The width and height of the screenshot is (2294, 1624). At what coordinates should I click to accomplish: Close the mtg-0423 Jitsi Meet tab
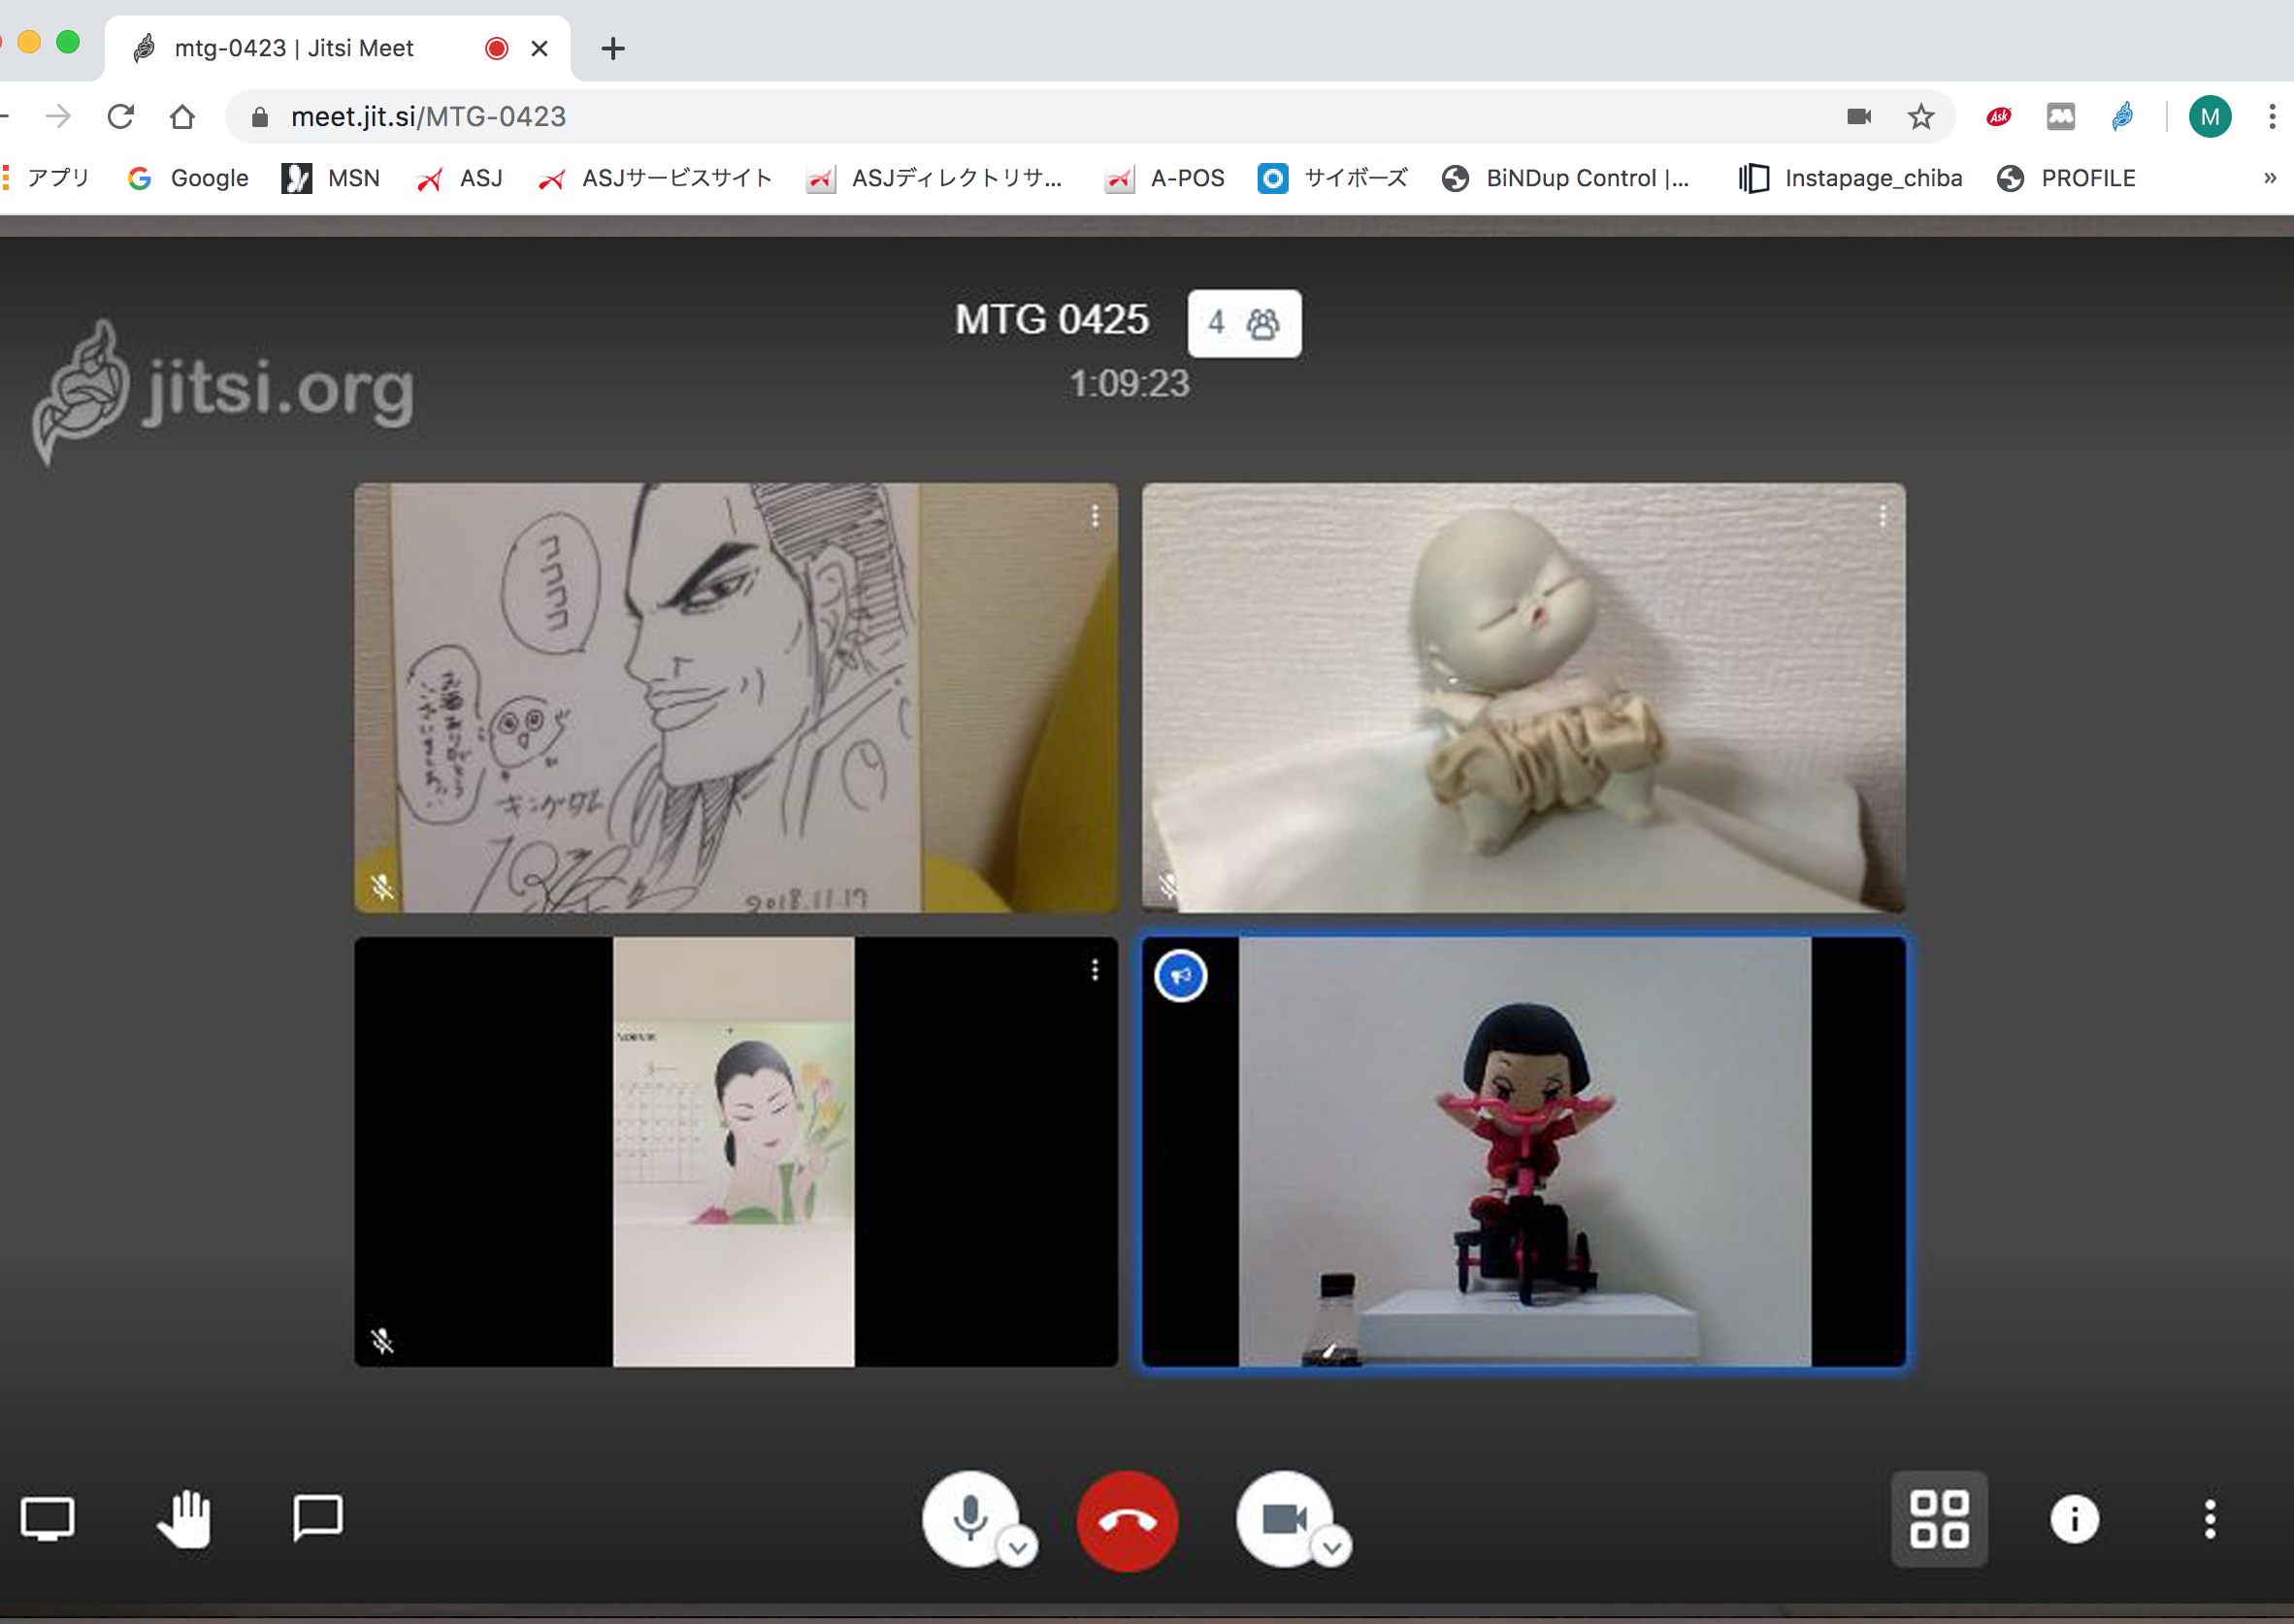click(540, 48)
